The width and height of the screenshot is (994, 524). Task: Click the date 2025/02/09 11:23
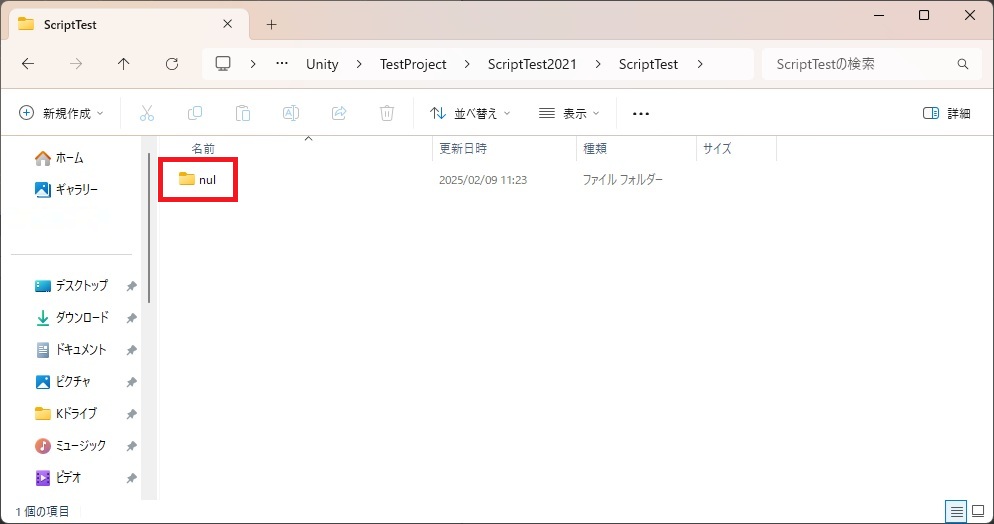tap(483, 180)
